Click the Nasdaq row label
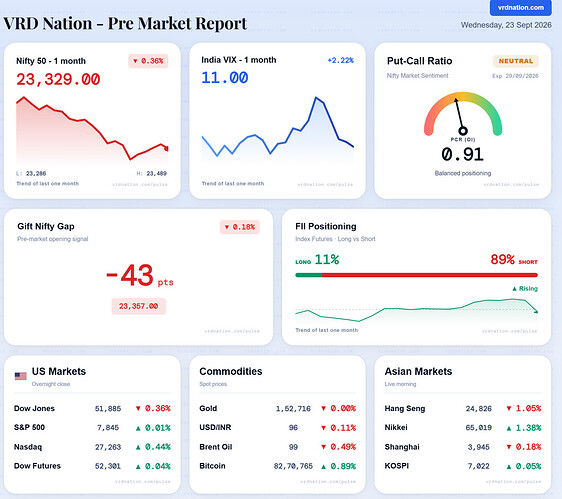The height and width of the screenshot is (499, 562). (28, 447)
